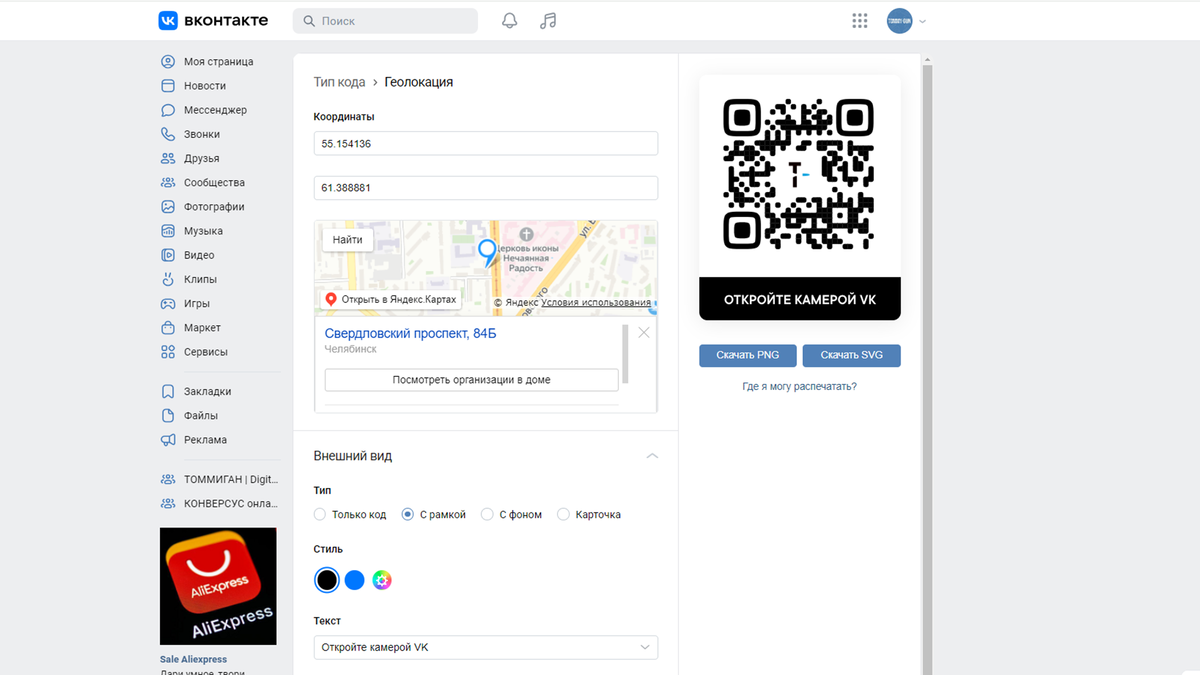Click the КОНВЕРСУС community icon
The width and height of the screenshot is (1200, 675).
point(168,503)
